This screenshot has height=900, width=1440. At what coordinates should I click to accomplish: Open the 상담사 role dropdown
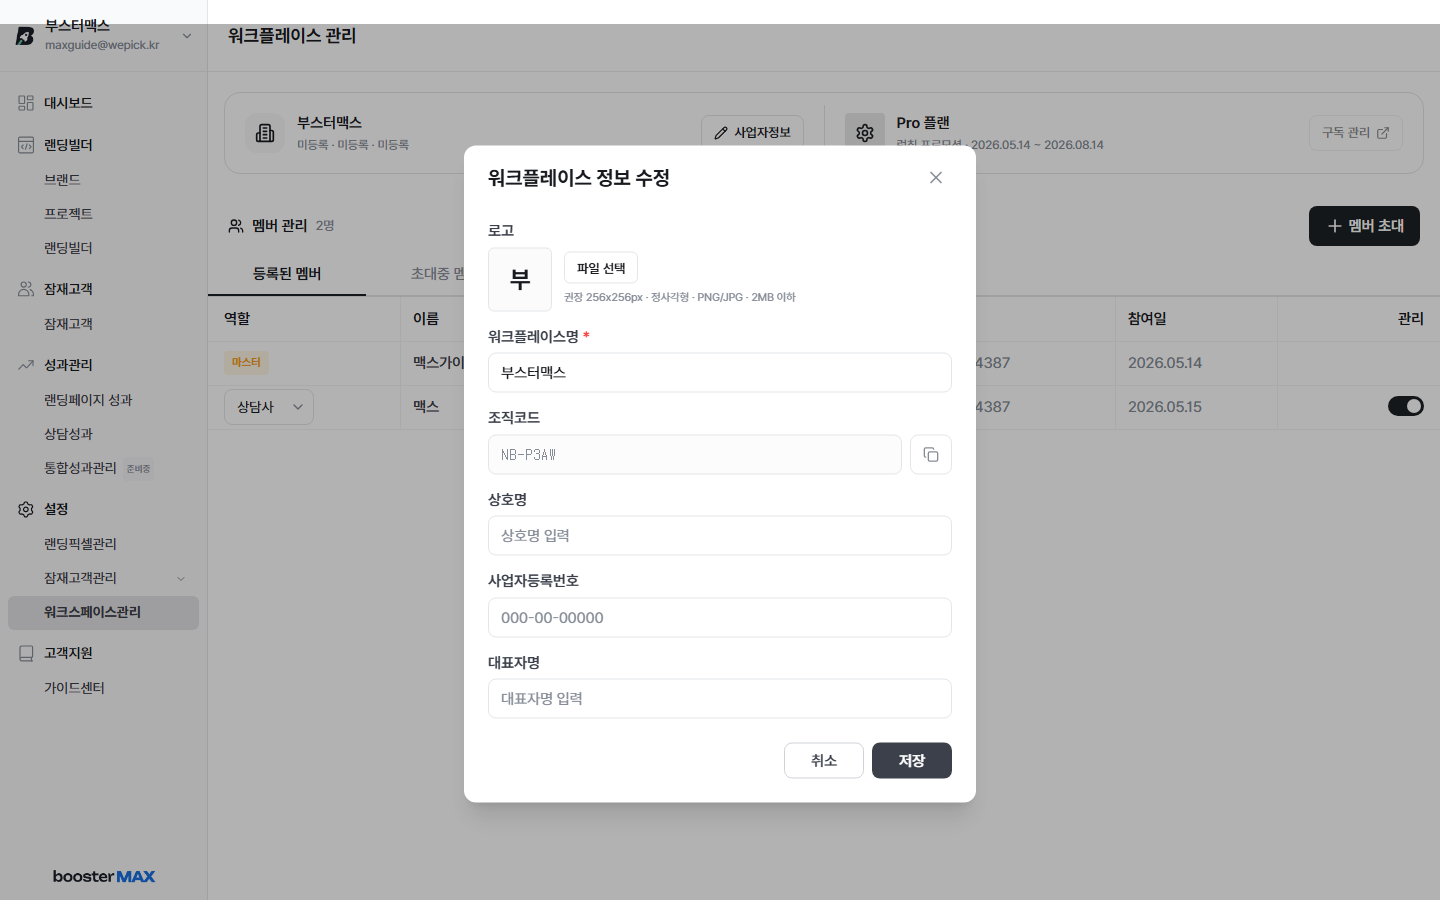[269, 407]
